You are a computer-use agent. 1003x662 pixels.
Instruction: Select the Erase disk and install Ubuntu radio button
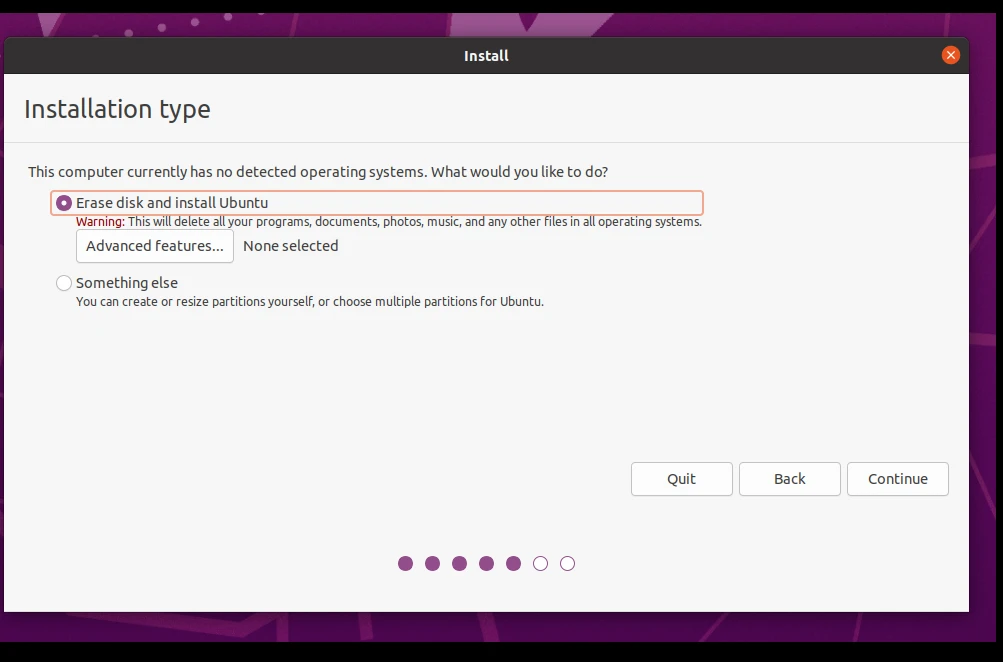[64, 203]
